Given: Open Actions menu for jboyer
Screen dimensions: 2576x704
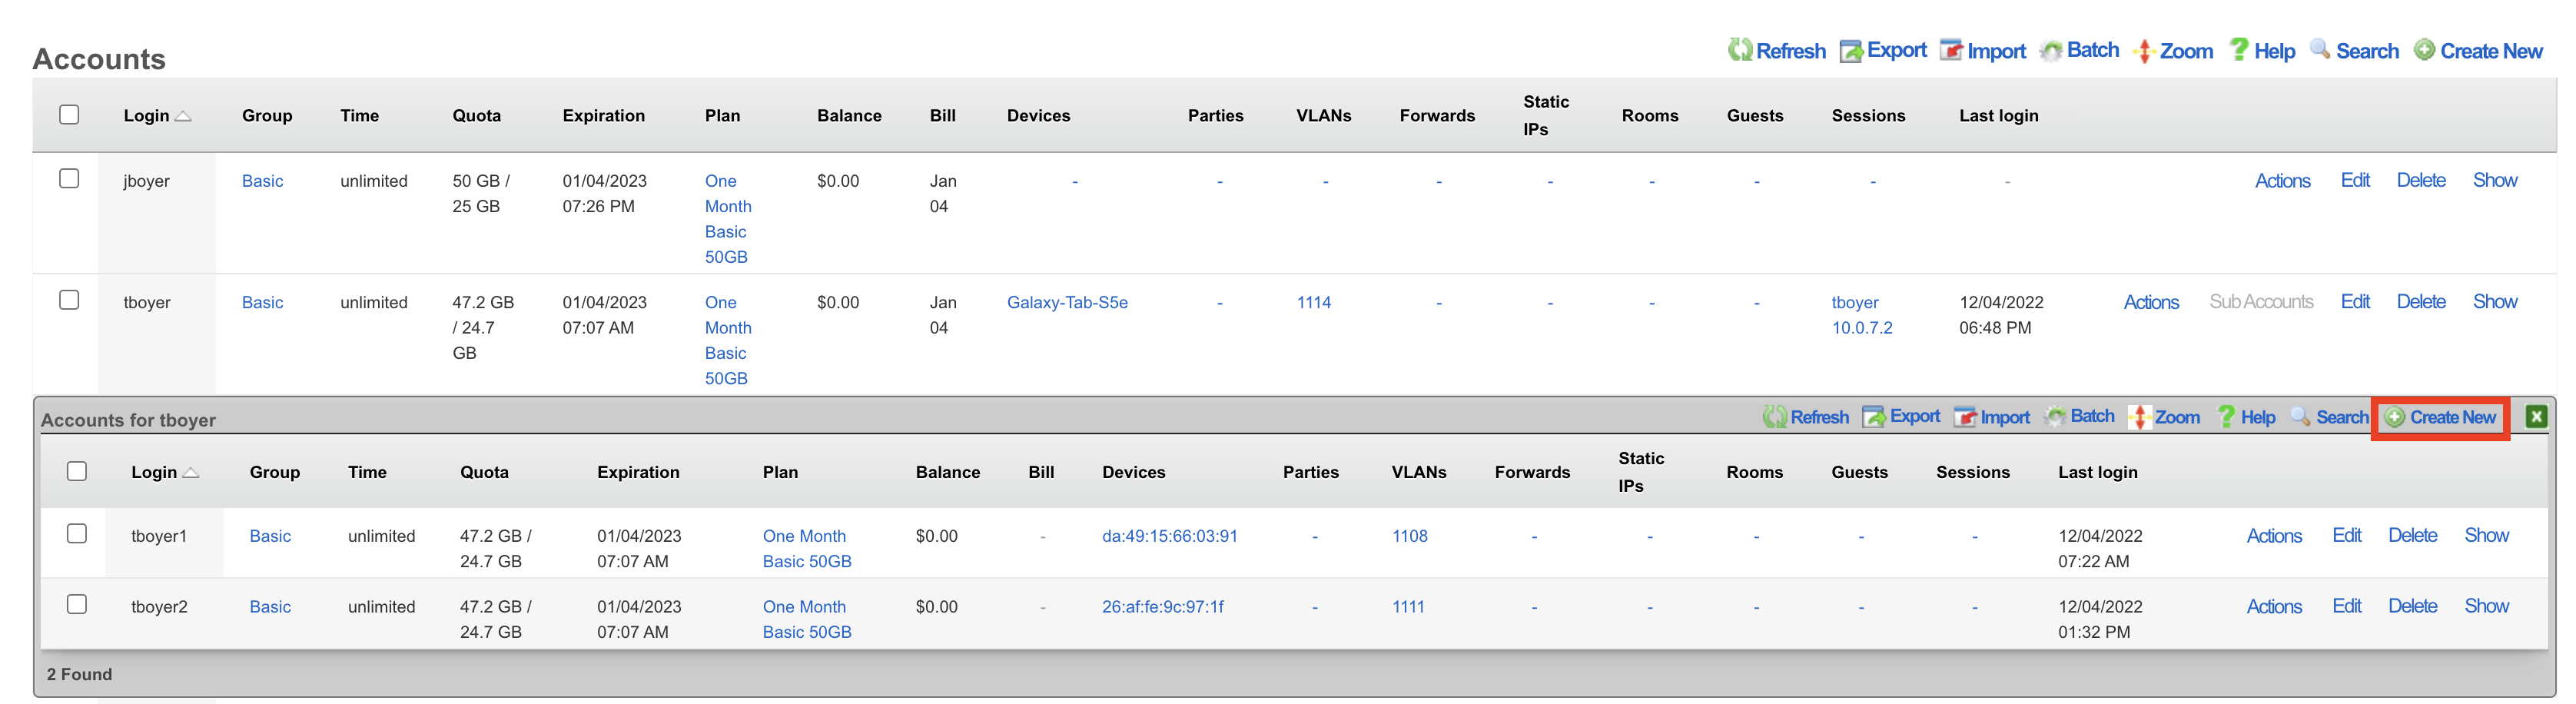Looking at the screenshot, I should (x=2282, y=181).
